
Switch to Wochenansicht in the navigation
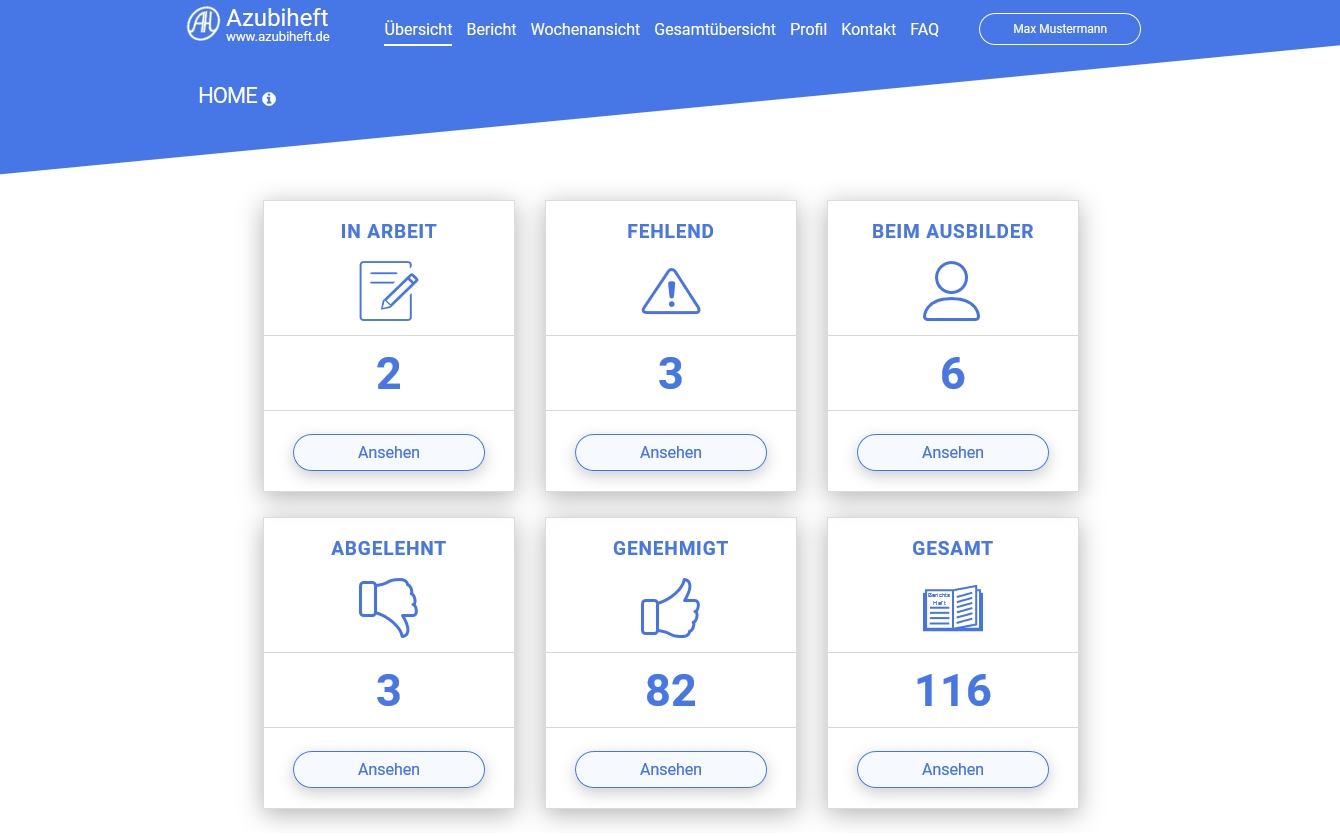[x=585, y=29]
